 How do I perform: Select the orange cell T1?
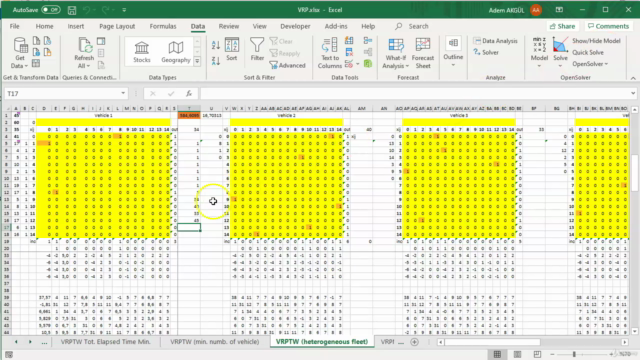coord(189,116)
